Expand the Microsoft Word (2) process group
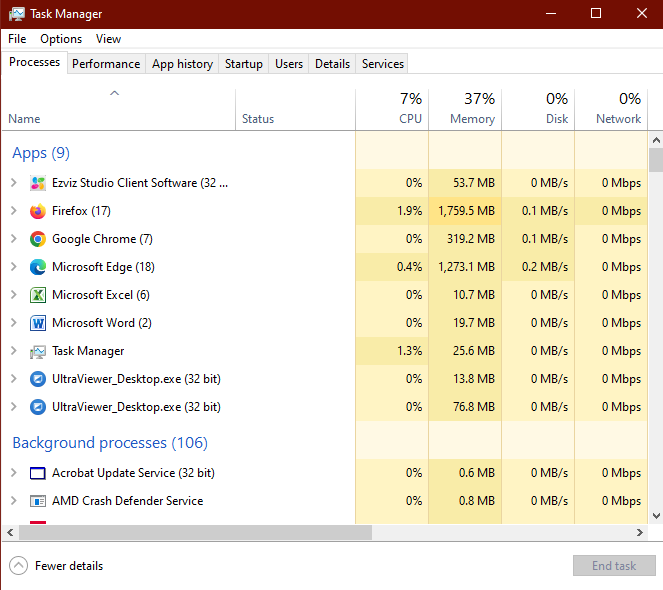 14,323
